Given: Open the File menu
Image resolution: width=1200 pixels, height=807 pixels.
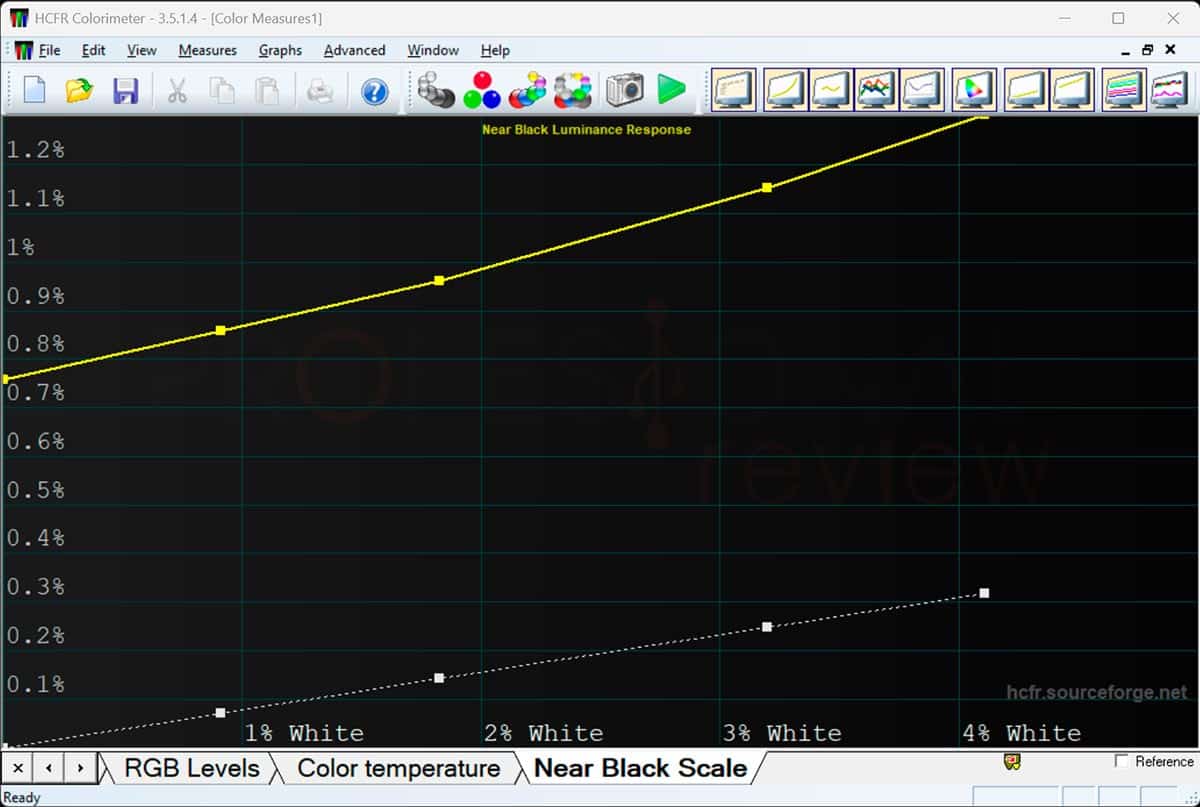Looking at the screenshot, I should 49,50.
